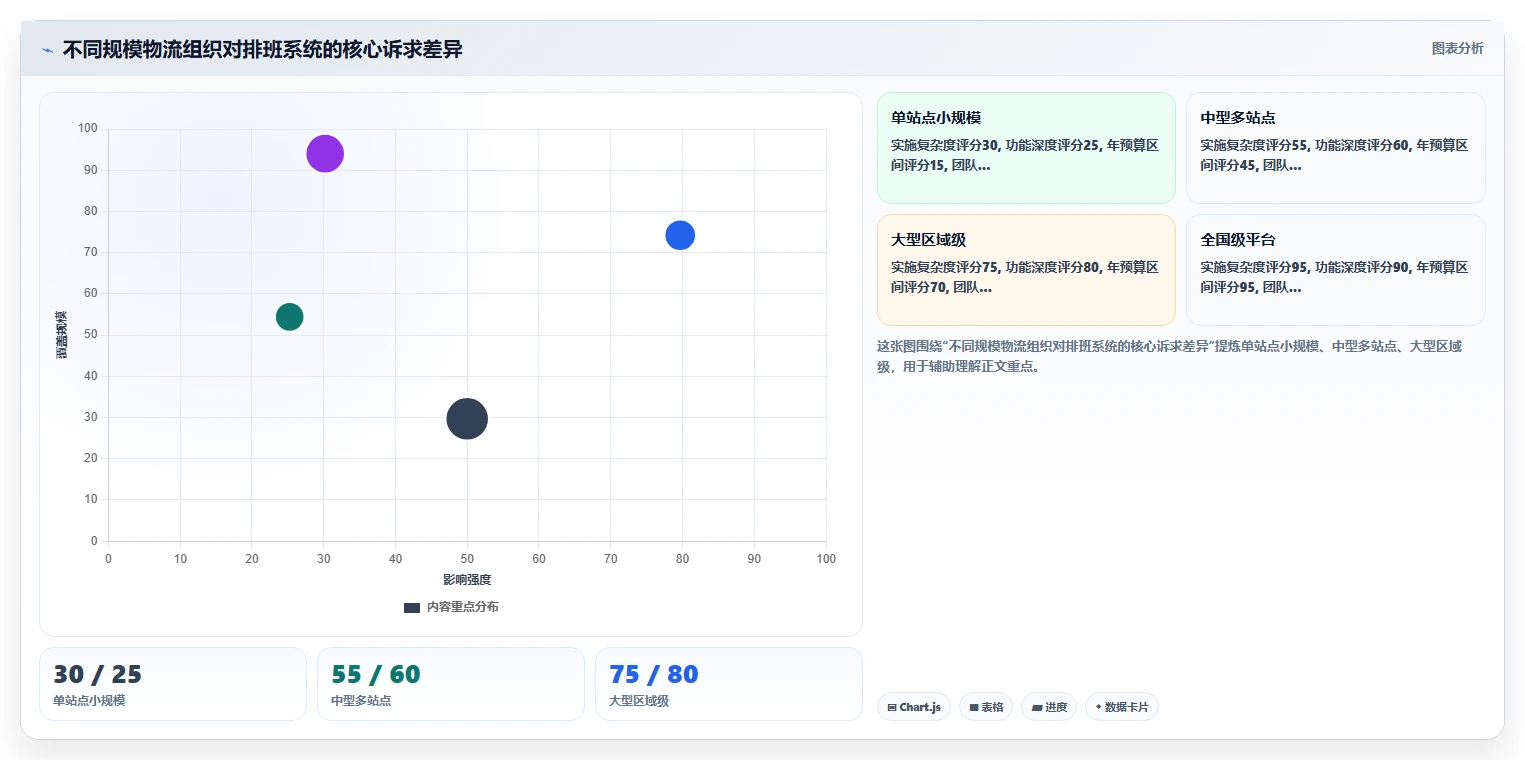The height and width of the screenshot is (760, 1525).
Task: Click the 中型多站点 label under 55 / 60
Action: pyautogui.click(x=361, y=701)
